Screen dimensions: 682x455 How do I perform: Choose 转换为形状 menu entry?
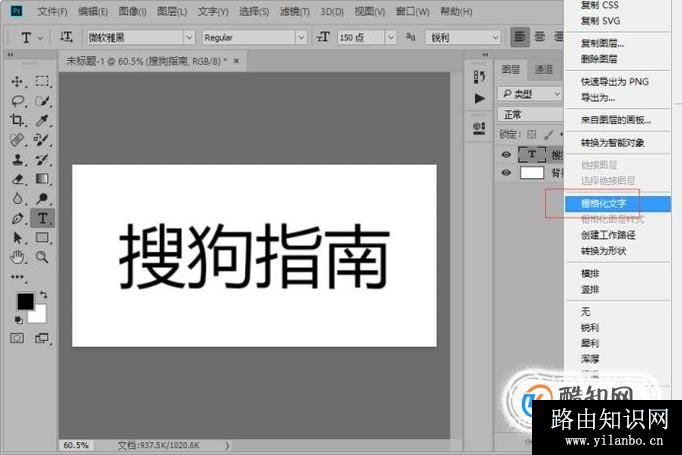(x=618, y=251)
